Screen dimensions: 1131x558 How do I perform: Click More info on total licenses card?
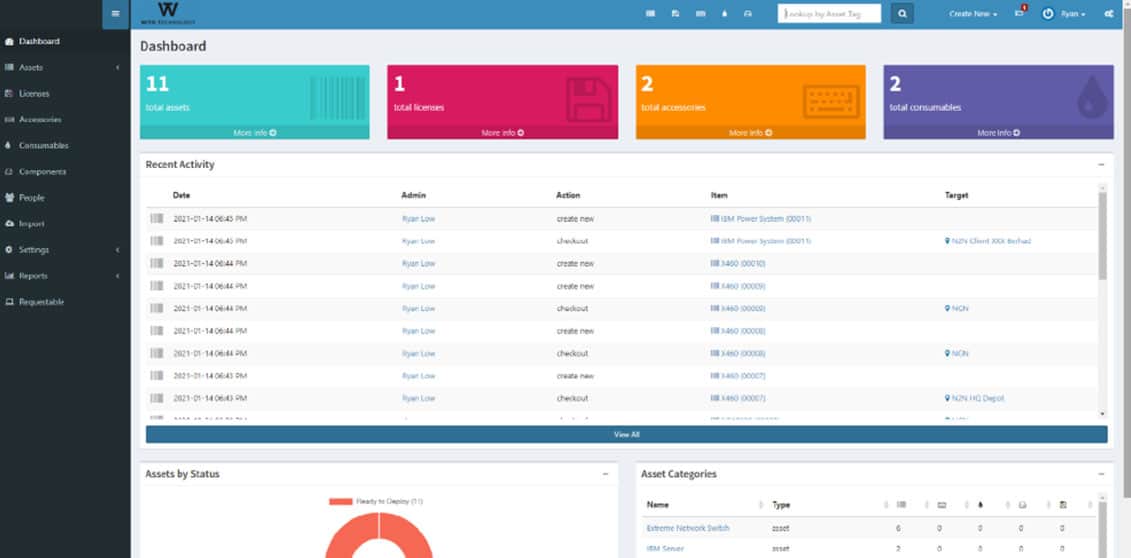click(503, 133)
